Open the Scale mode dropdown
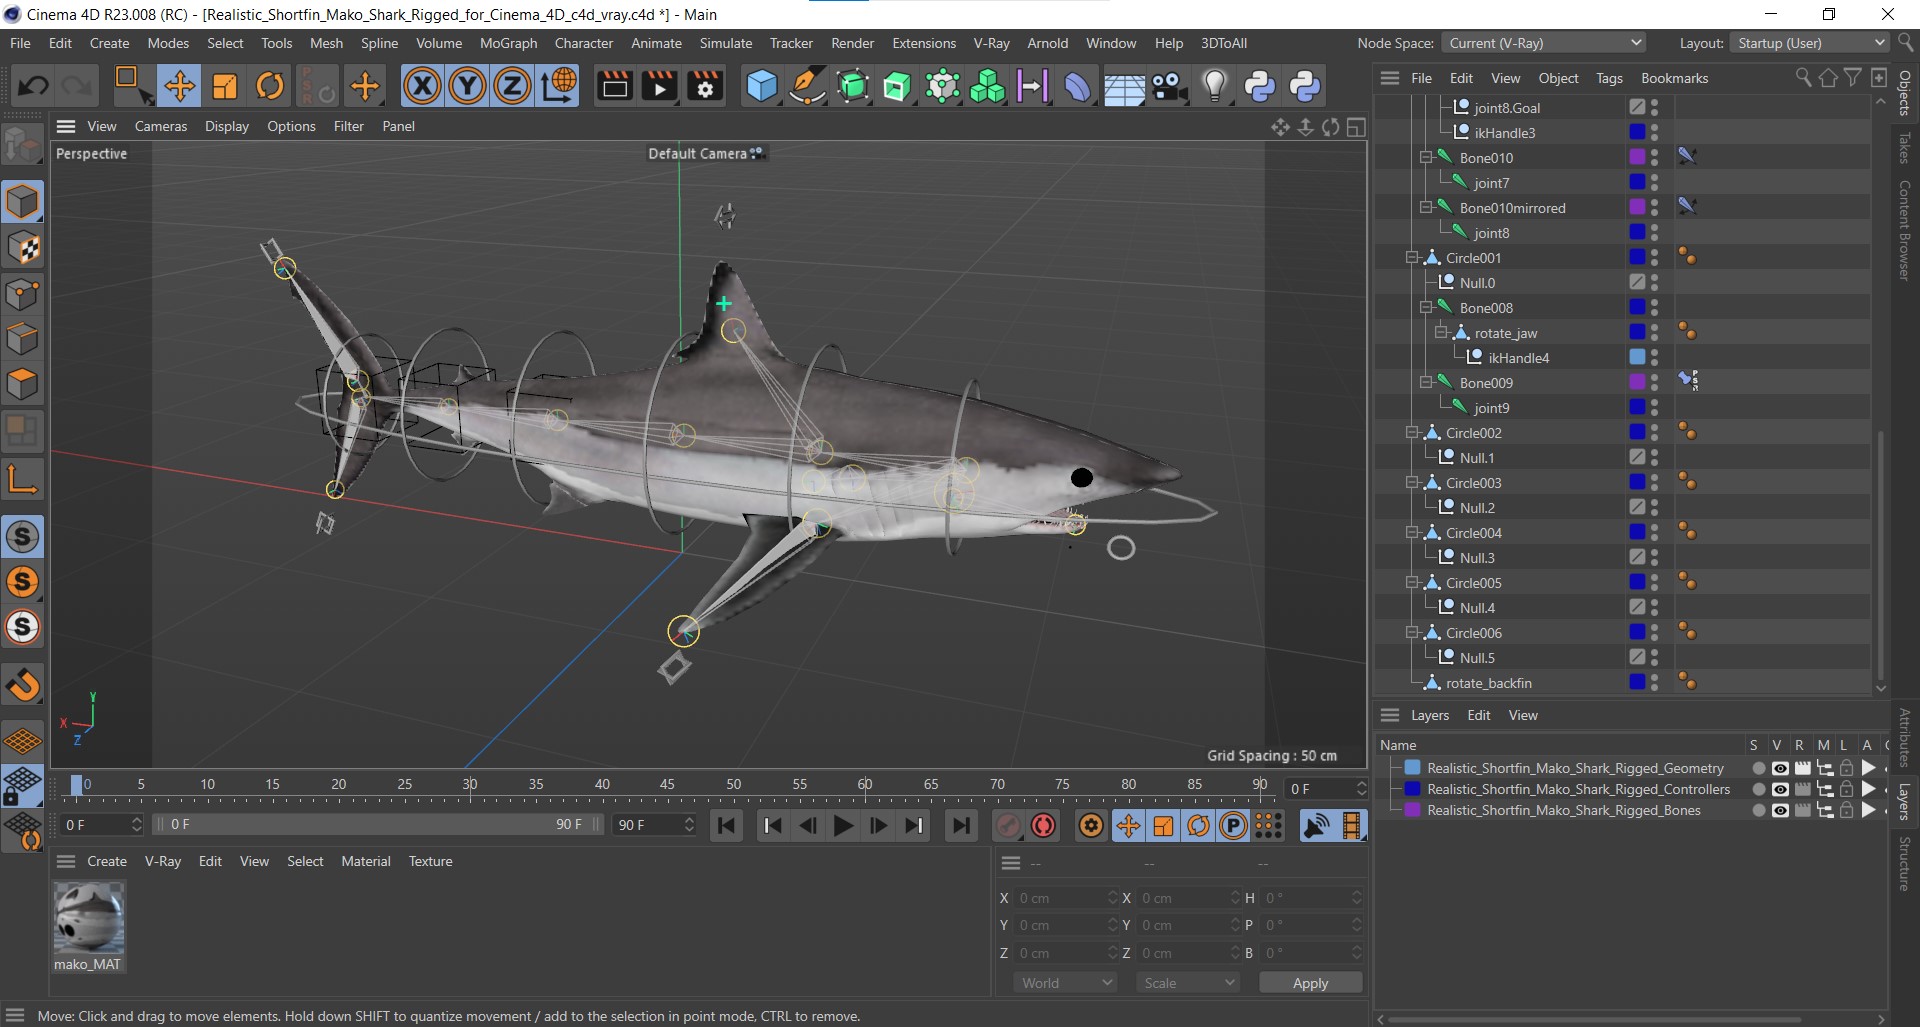This screenshot has height=1027, width=1920. coord(1188,983)
